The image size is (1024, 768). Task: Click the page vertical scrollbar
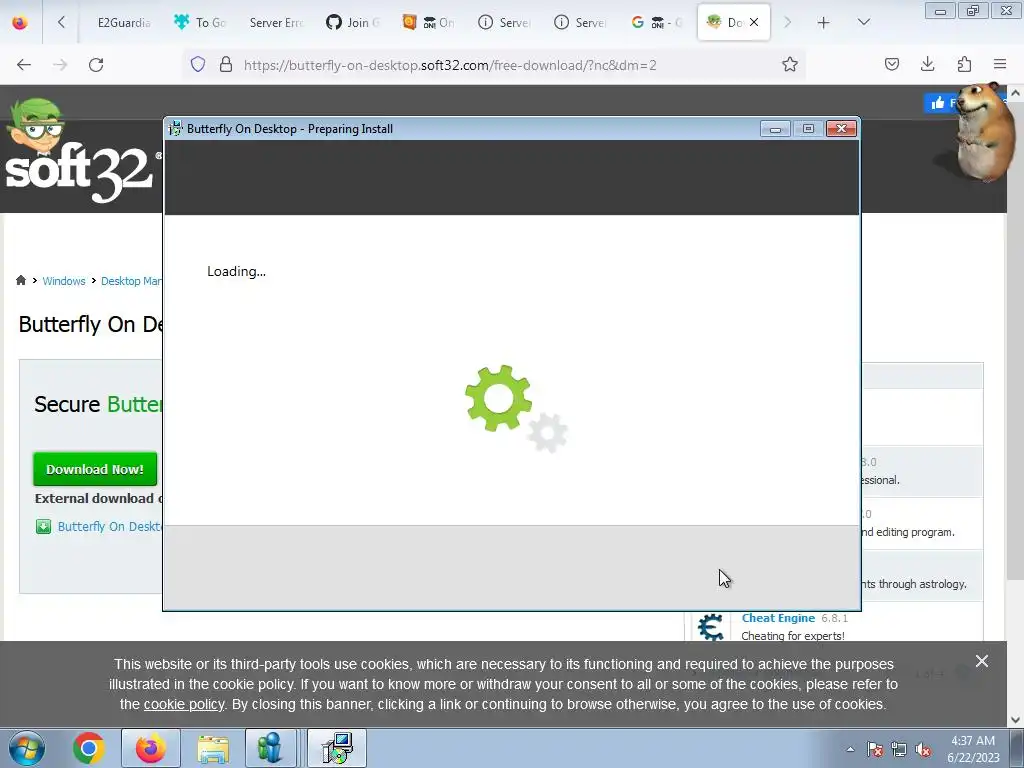pos(1015,340)
